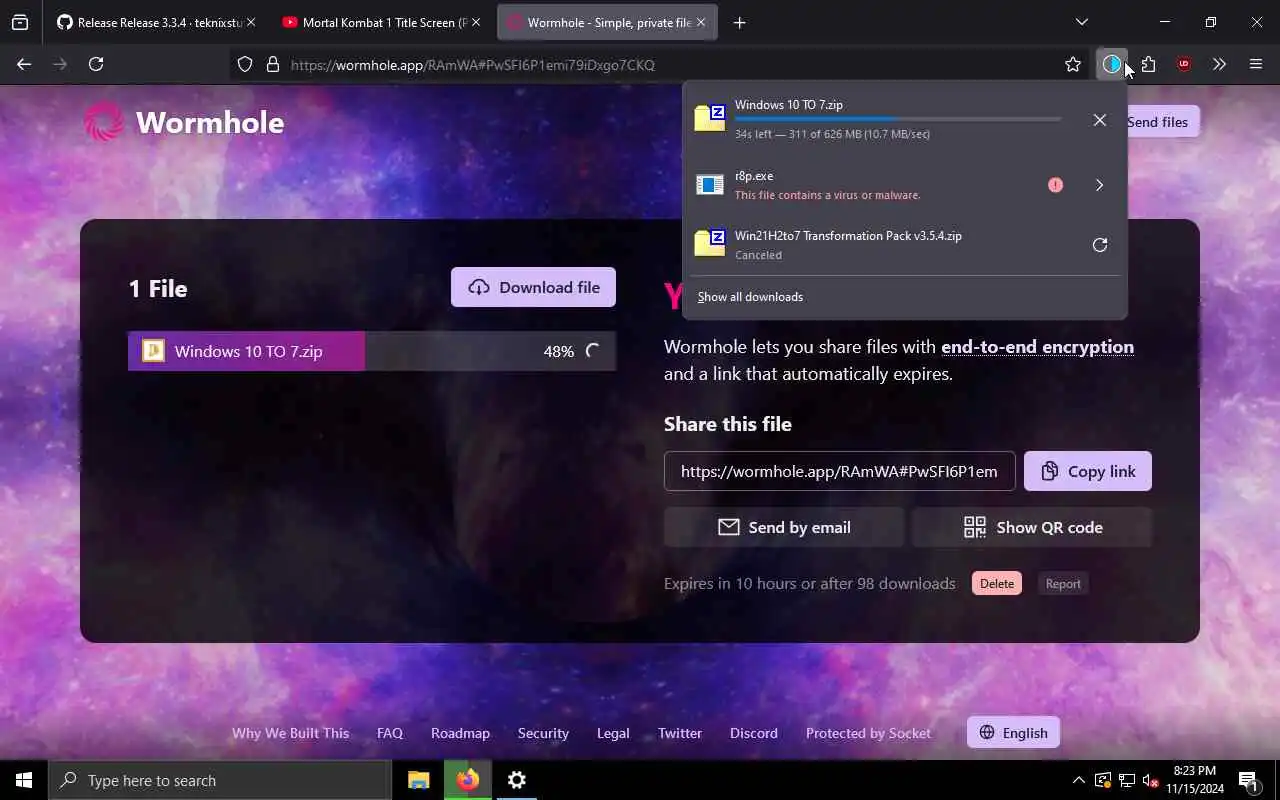The height and width of the screenshot is (800, 1280).
Task: Open Settings gear in taskbar
Action: tap(517, 780)
